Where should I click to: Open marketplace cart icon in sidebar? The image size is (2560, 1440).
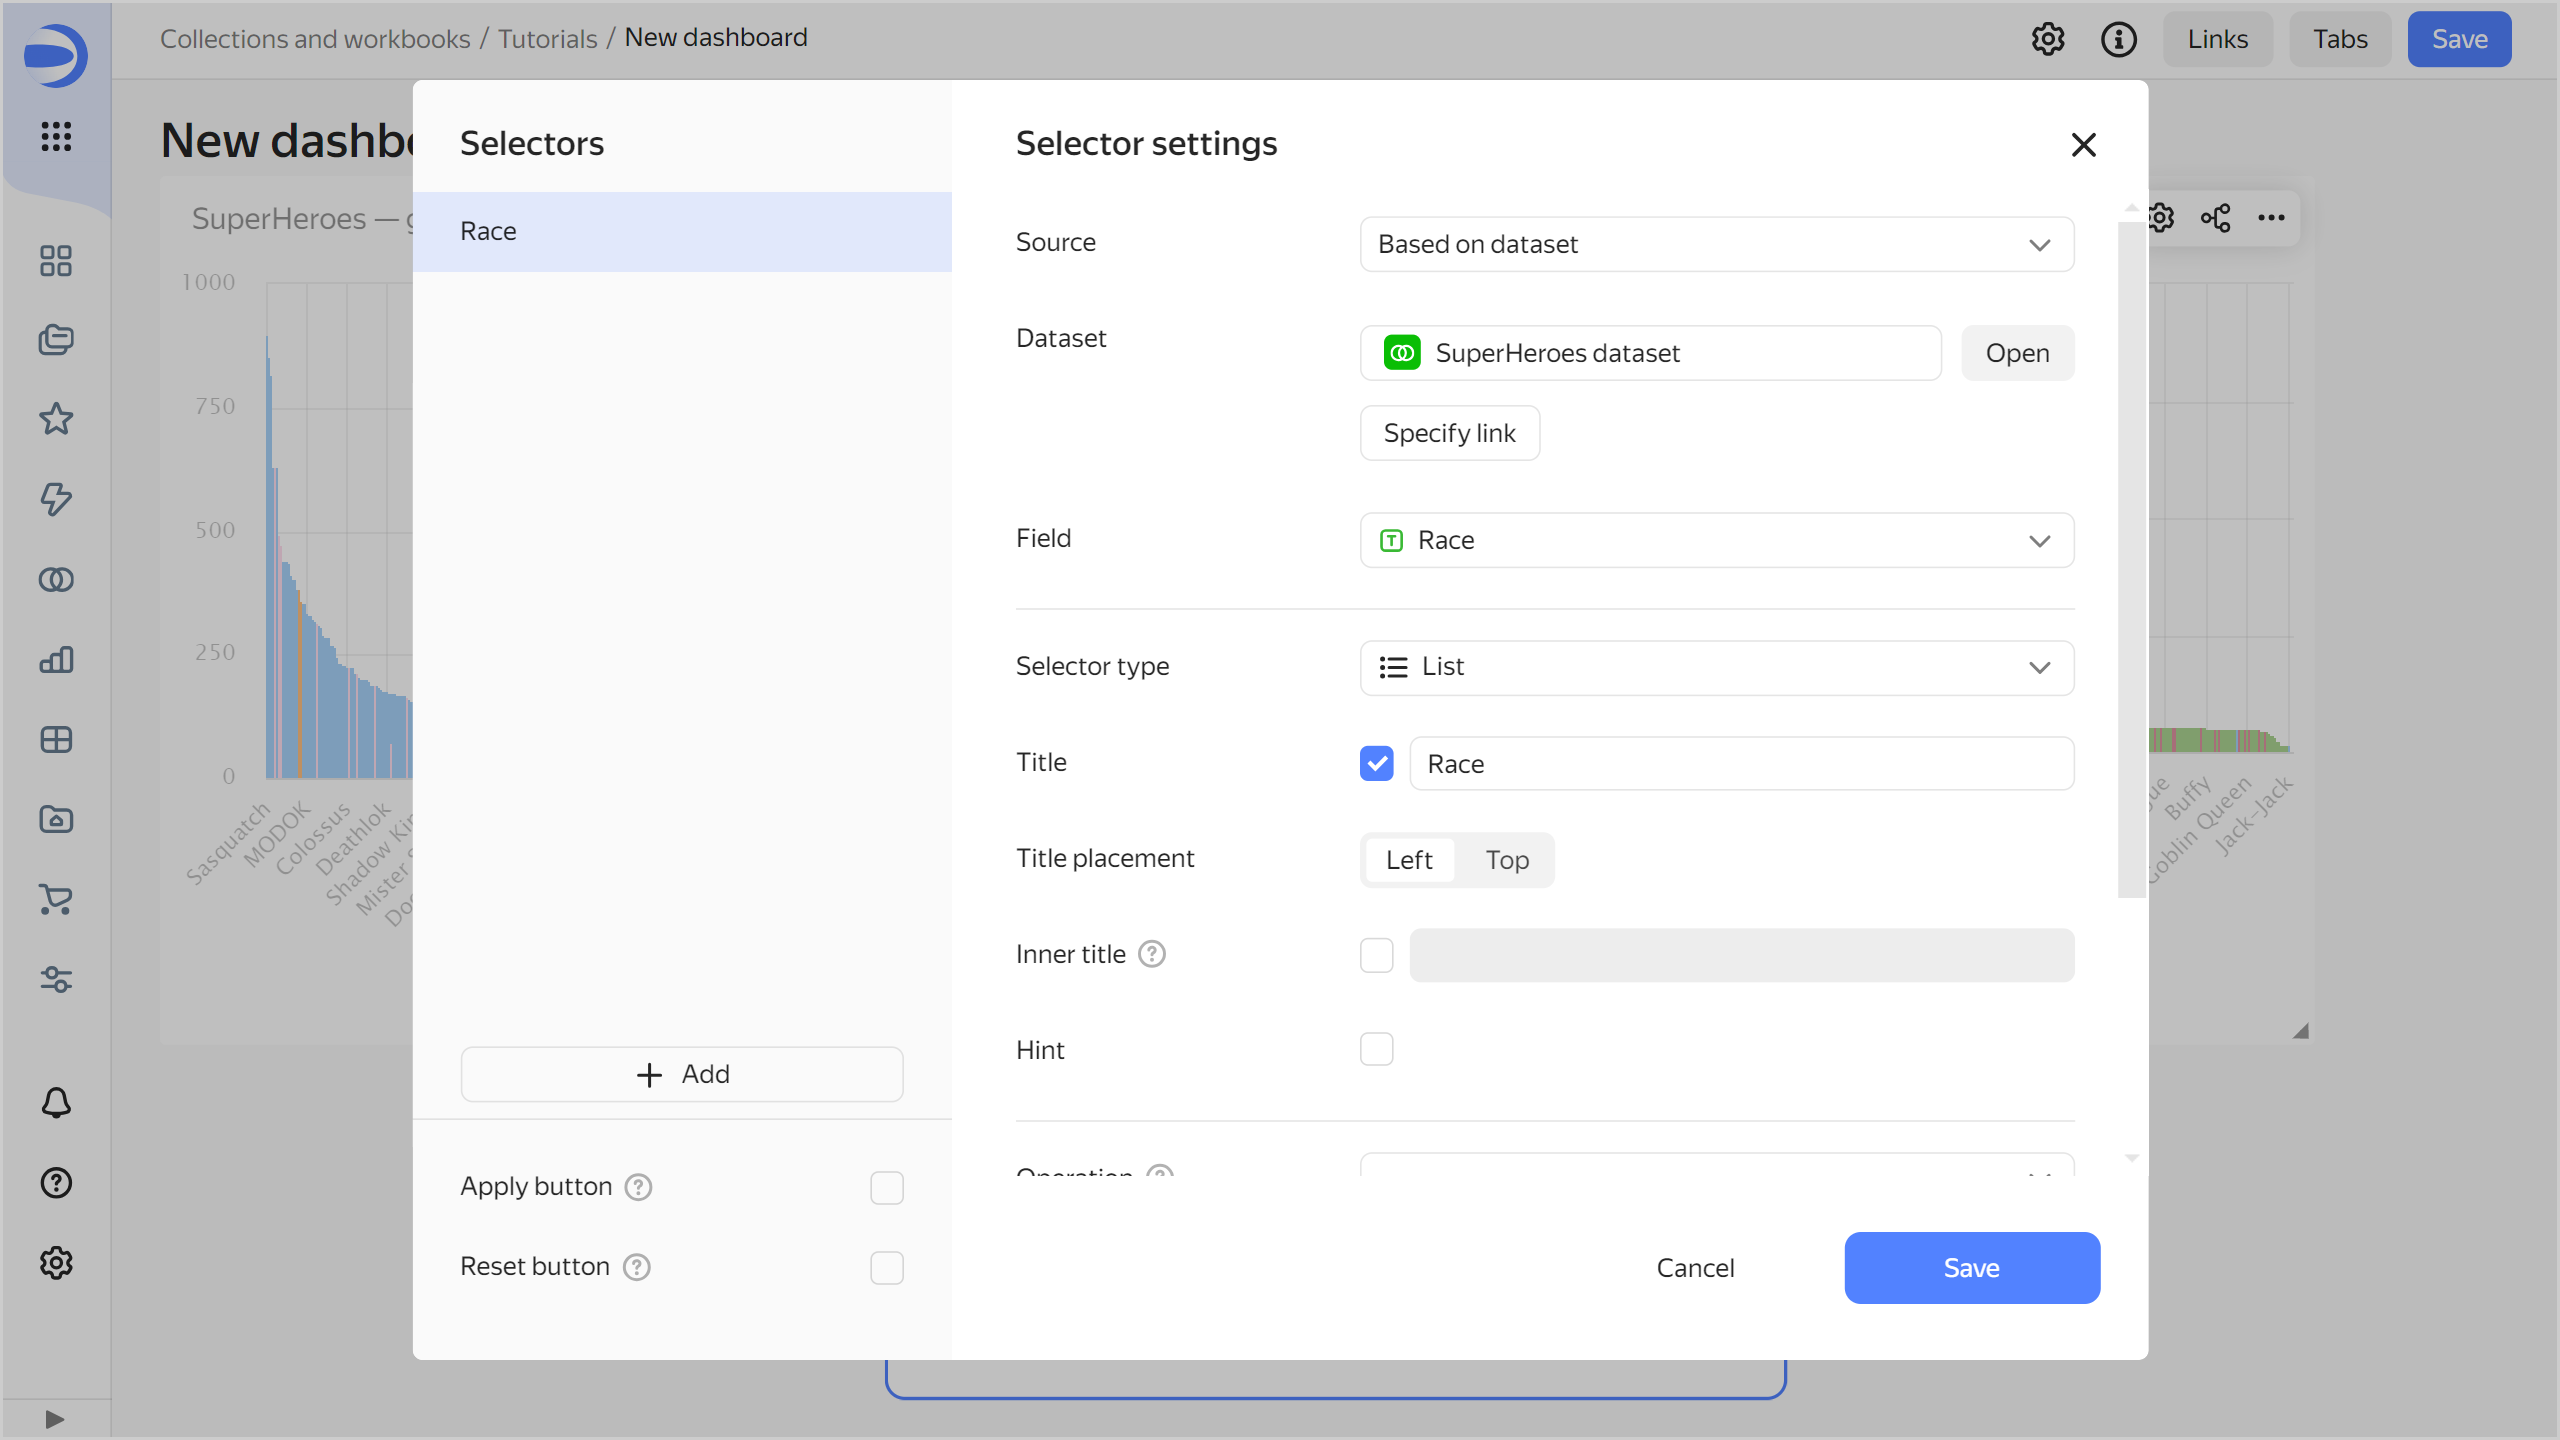tap(56, 899)
